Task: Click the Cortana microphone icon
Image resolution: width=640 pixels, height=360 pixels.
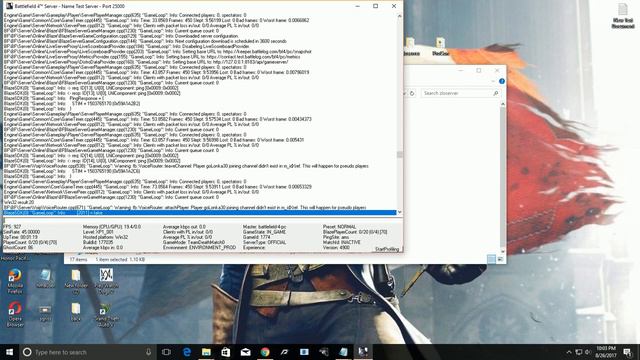Action: [x=148, y=352]
